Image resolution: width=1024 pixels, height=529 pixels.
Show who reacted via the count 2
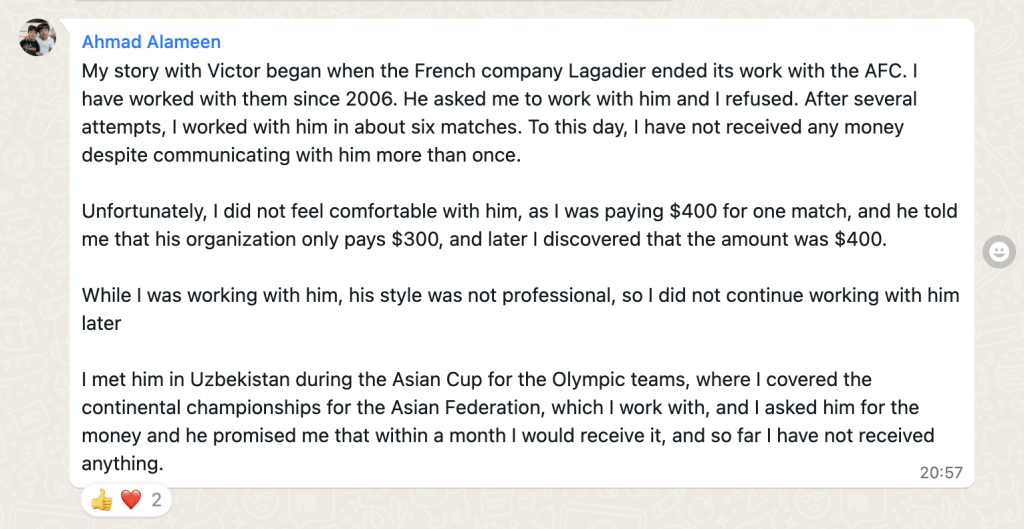point(156,499)
